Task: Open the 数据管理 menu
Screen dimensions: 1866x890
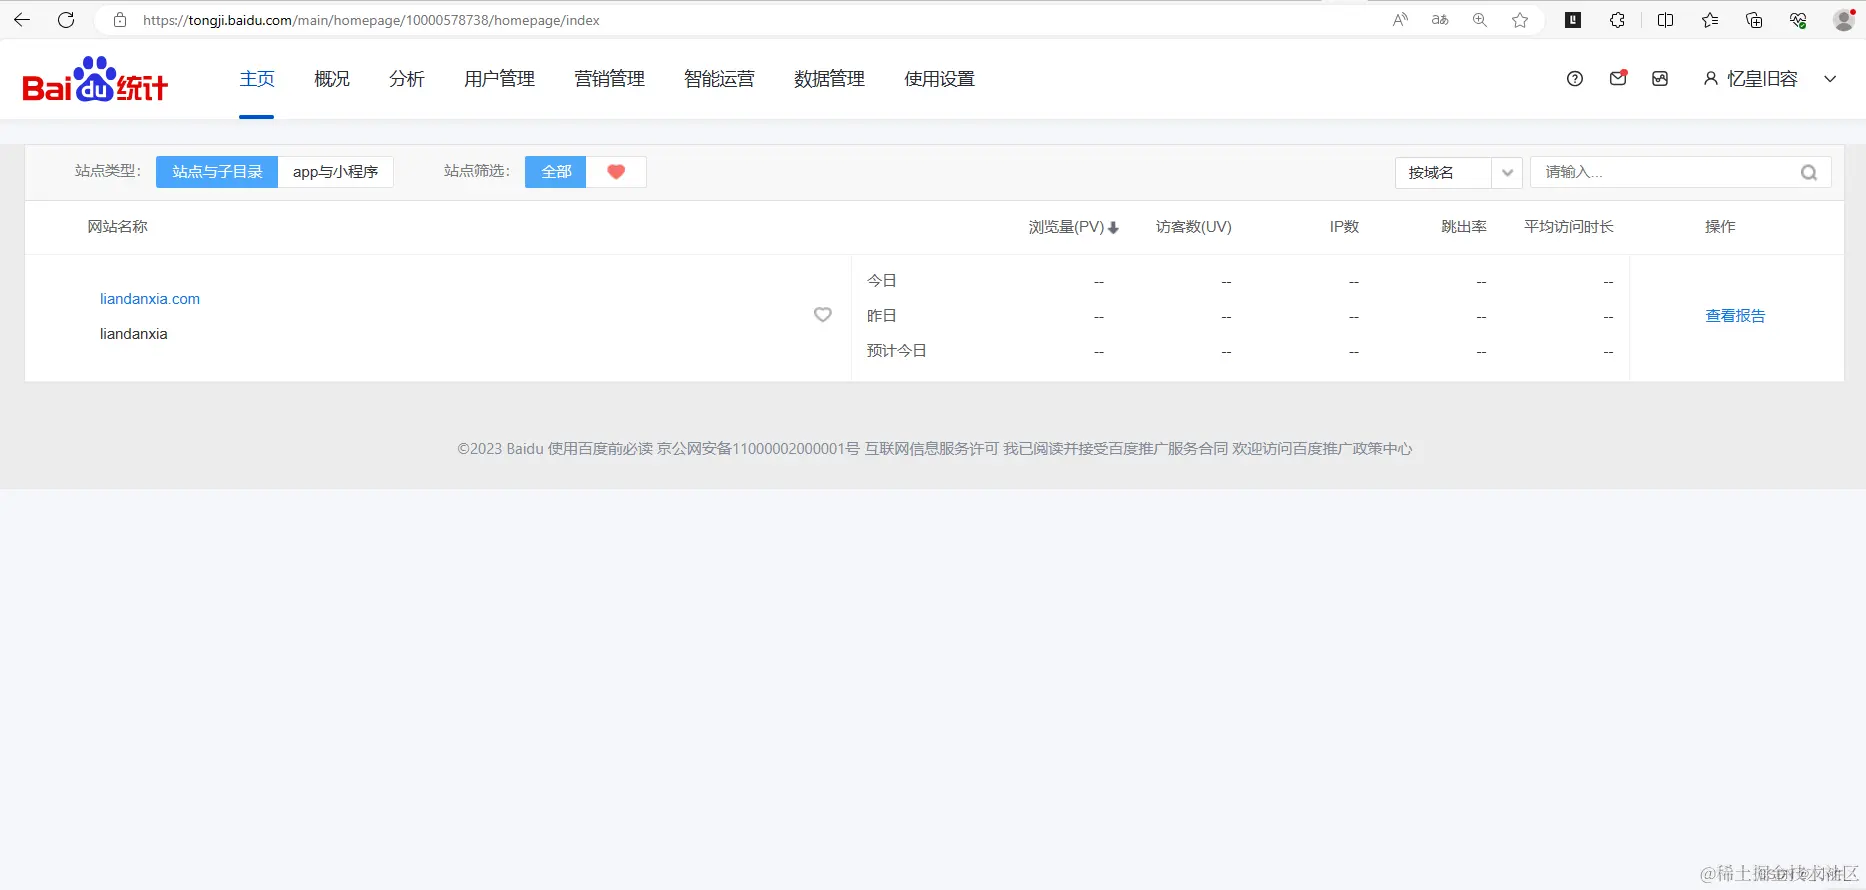Action: [830, 79]
